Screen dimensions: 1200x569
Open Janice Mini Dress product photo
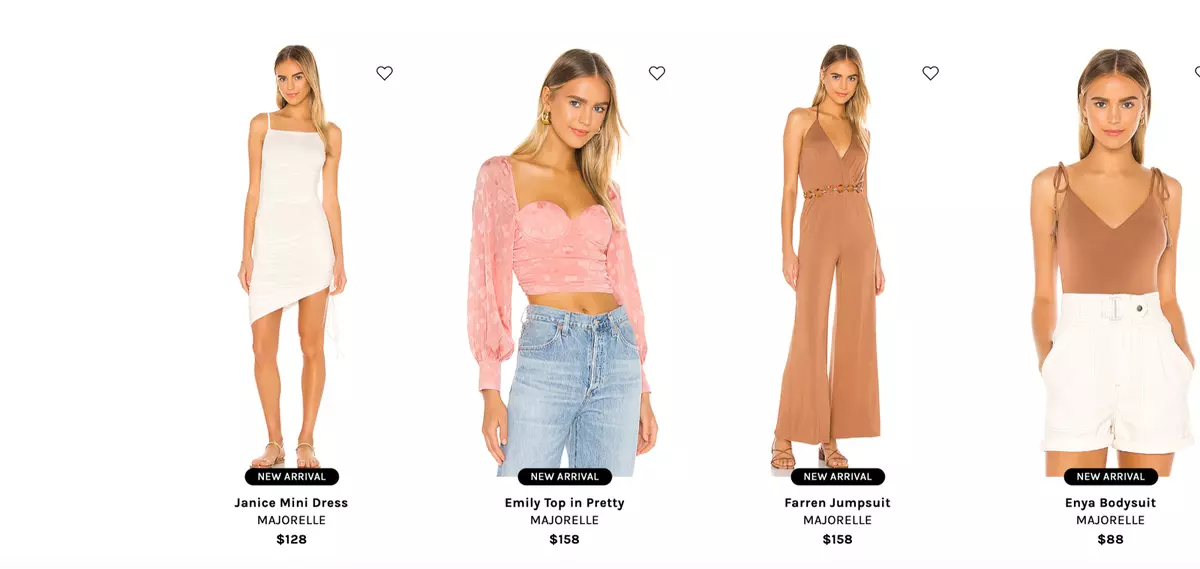pos(292,257)
